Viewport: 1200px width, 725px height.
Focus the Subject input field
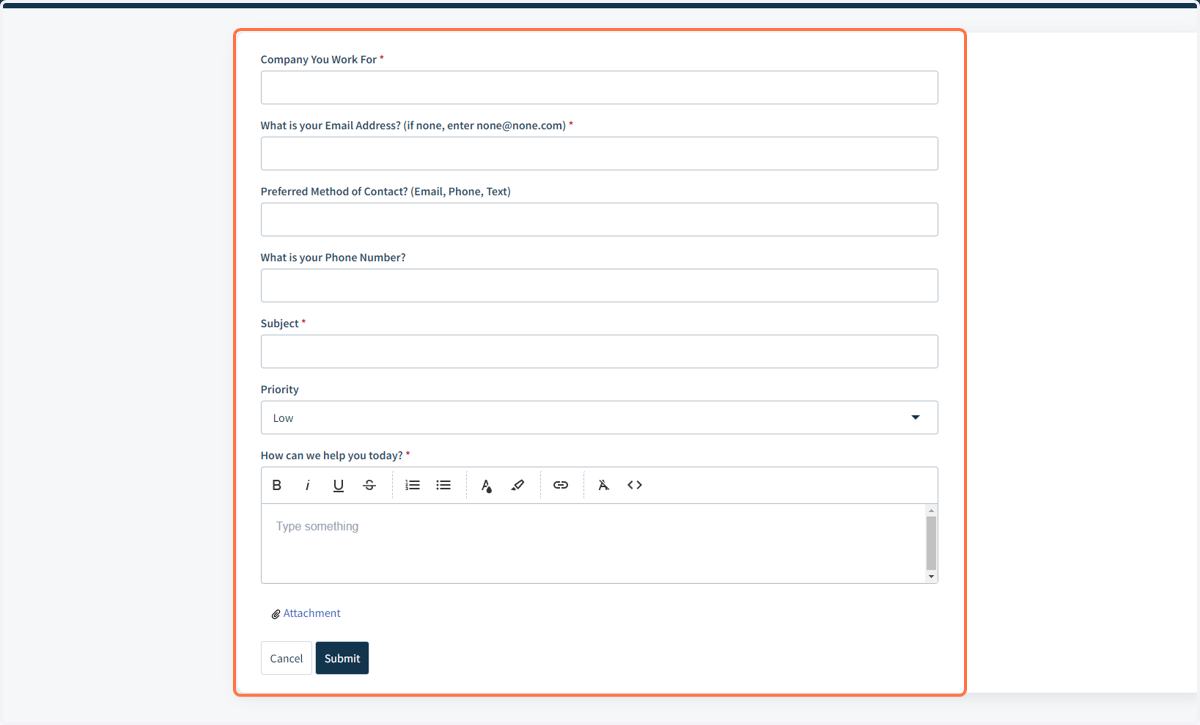pyautogui.click(x=599, y=351)
